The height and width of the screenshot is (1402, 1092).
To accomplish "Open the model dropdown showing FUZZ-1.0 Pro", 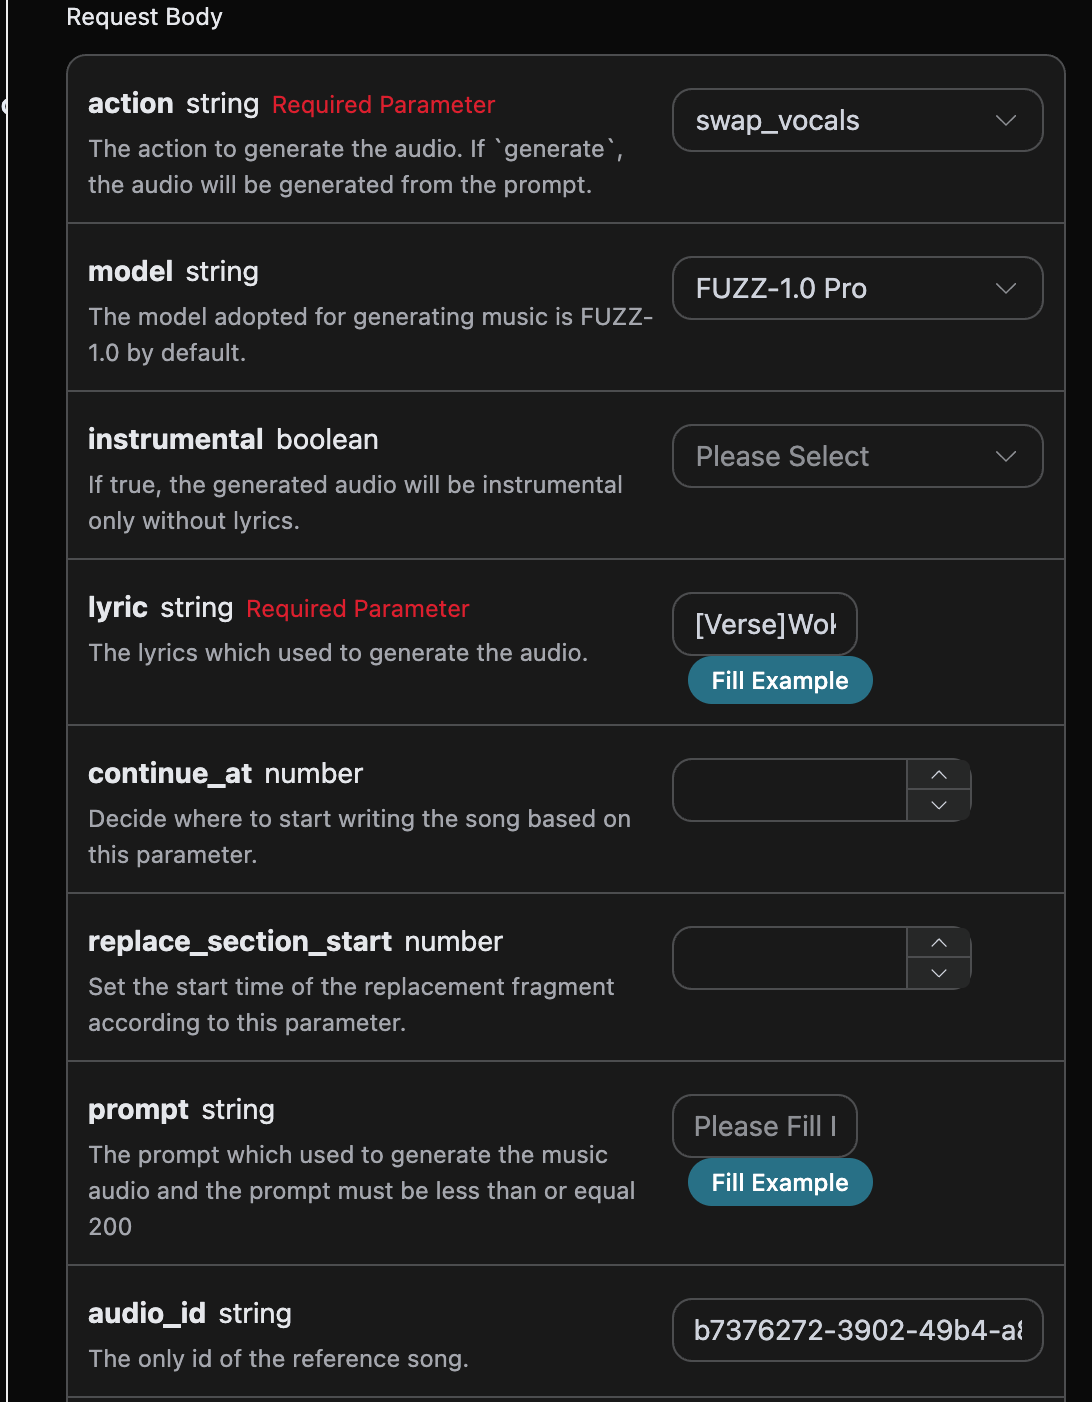I will 857,288.
